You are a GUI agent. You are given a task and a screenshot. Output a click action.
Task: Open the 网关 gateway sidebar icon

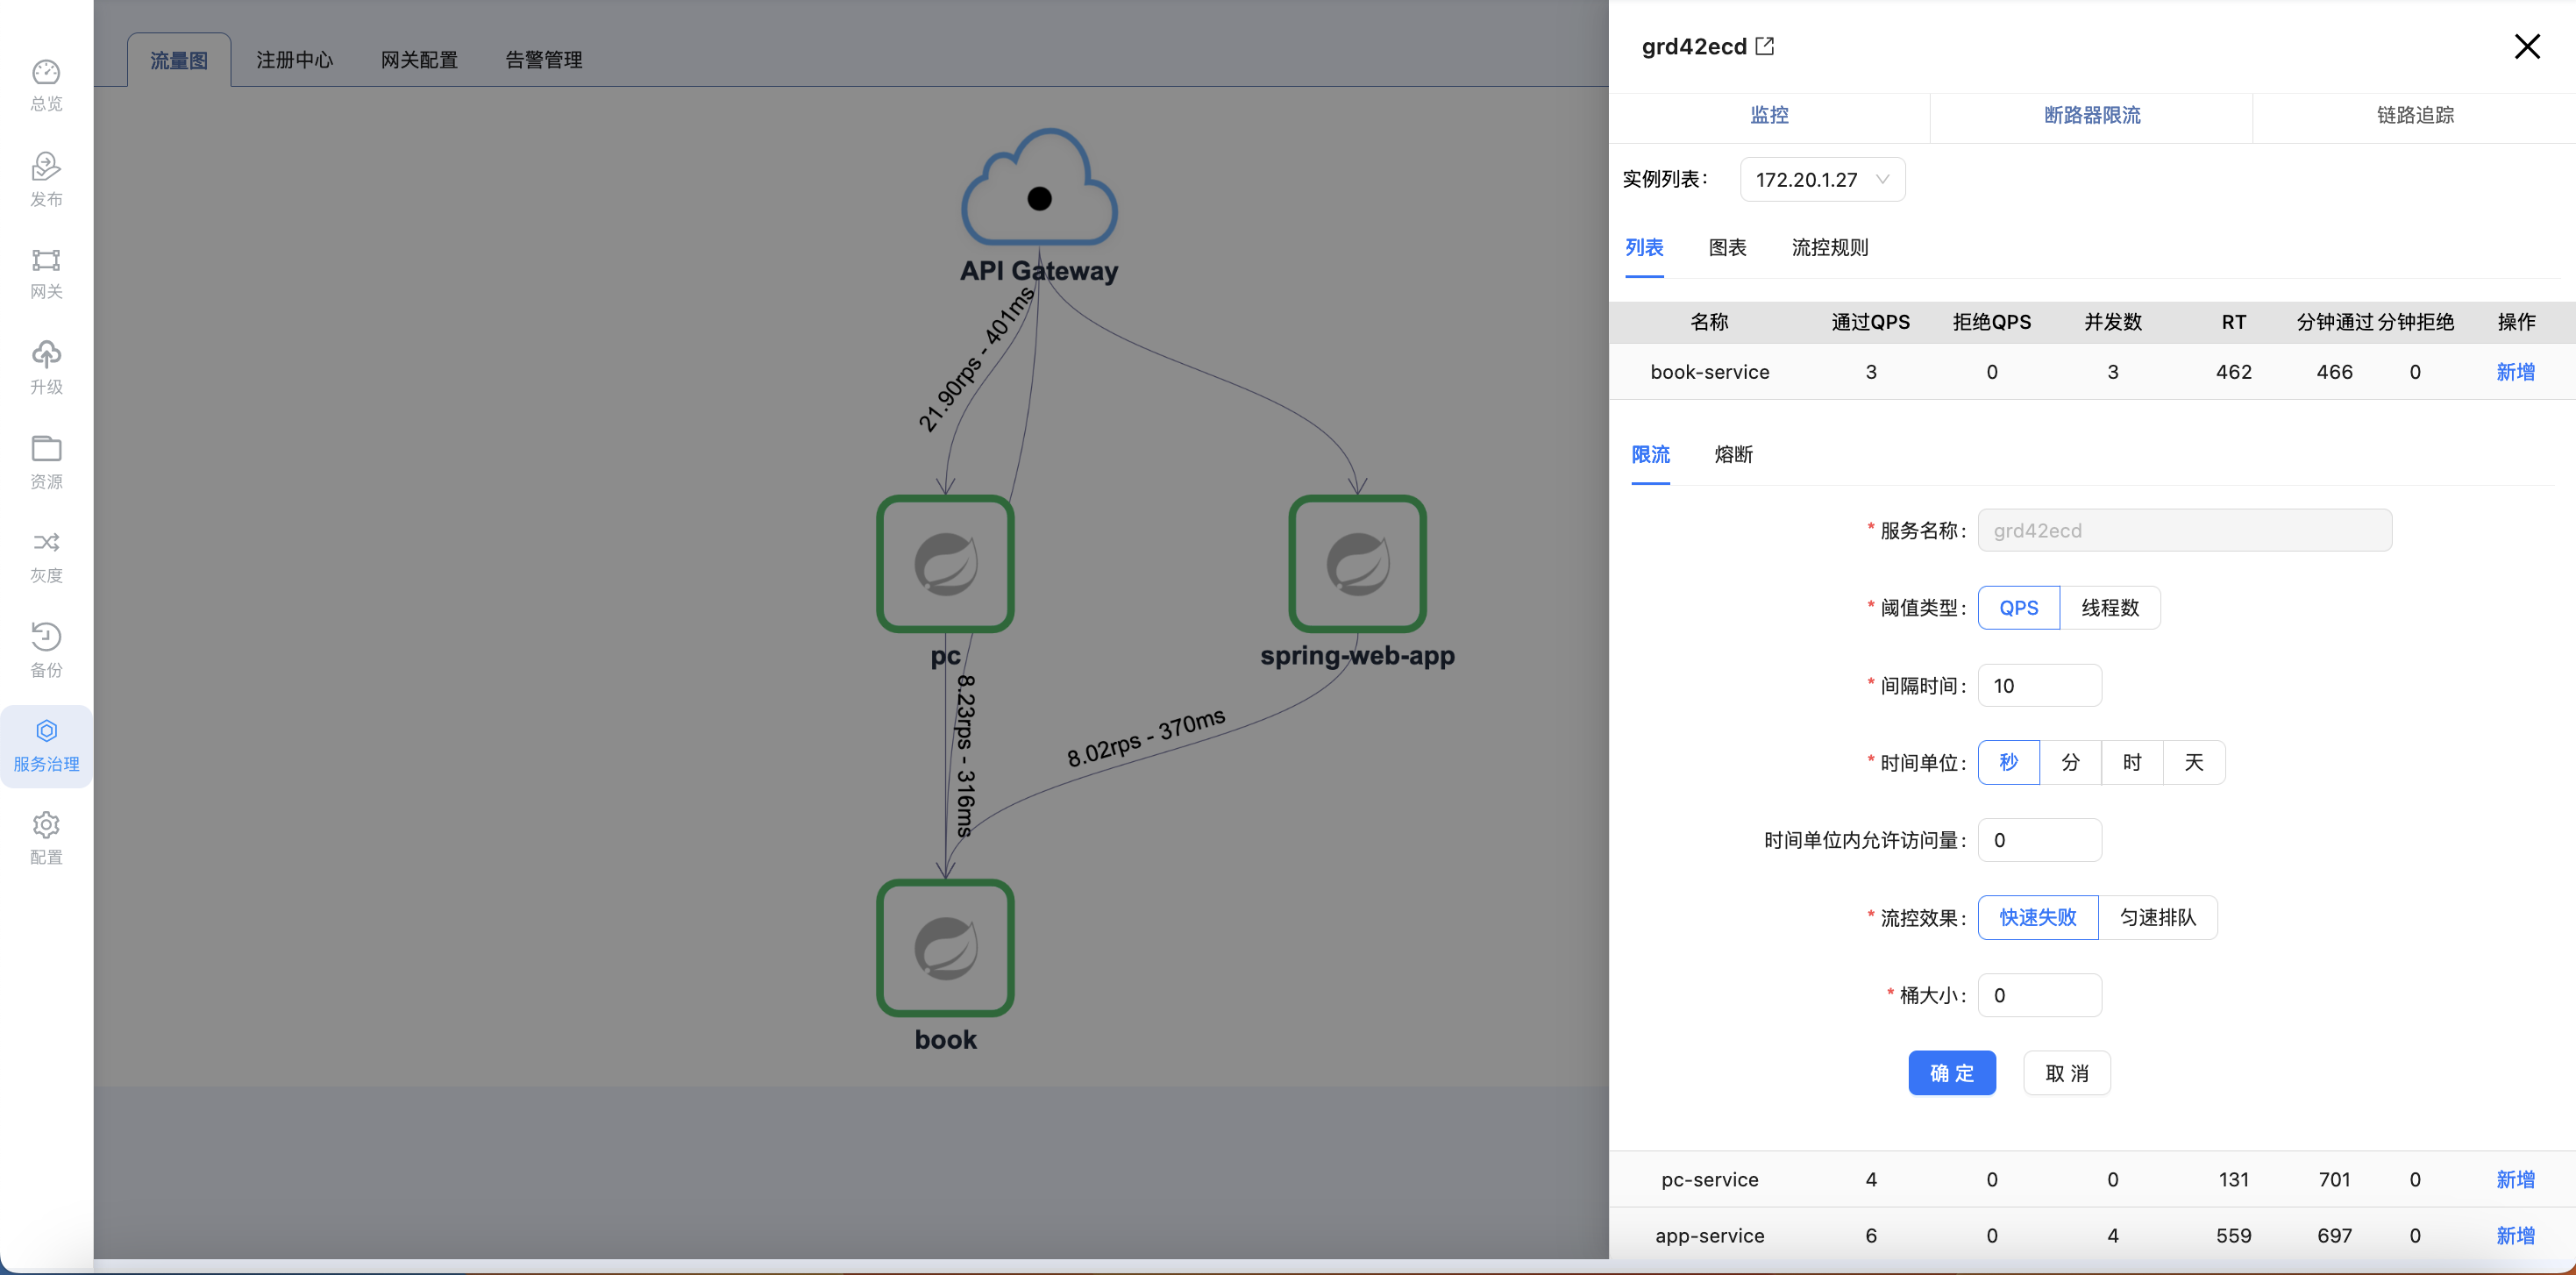[x=46, y=273]
